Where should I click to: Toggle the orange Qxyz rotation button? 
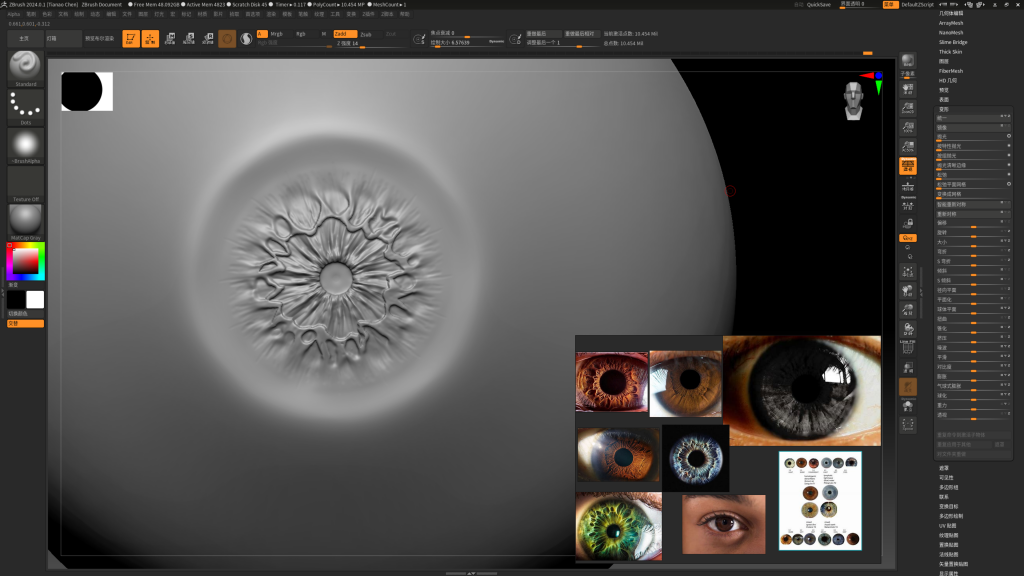pos(908,238)
